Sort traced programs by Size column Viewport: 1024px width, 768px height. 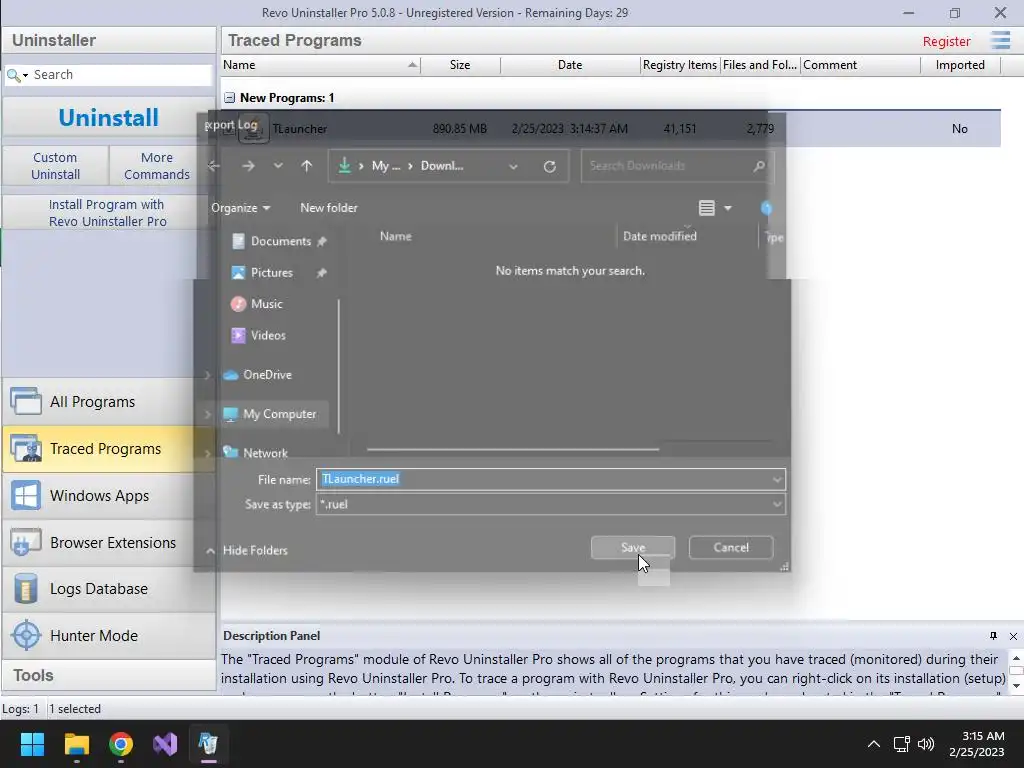tap(460, 65)
